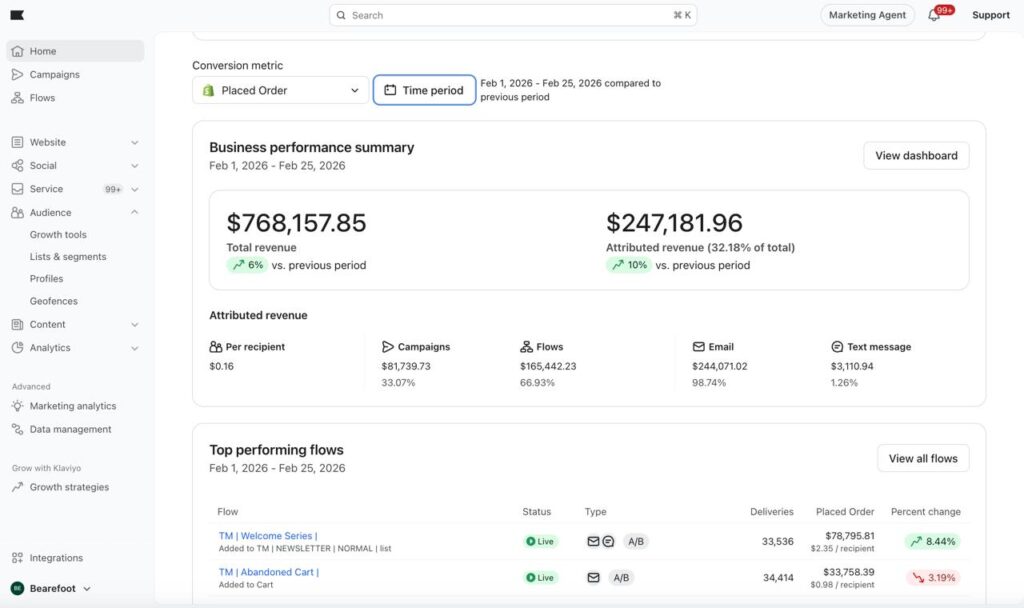Click the Flows icon in sidebar
The height and width of the screenshot is (608, 1024).
17,98
